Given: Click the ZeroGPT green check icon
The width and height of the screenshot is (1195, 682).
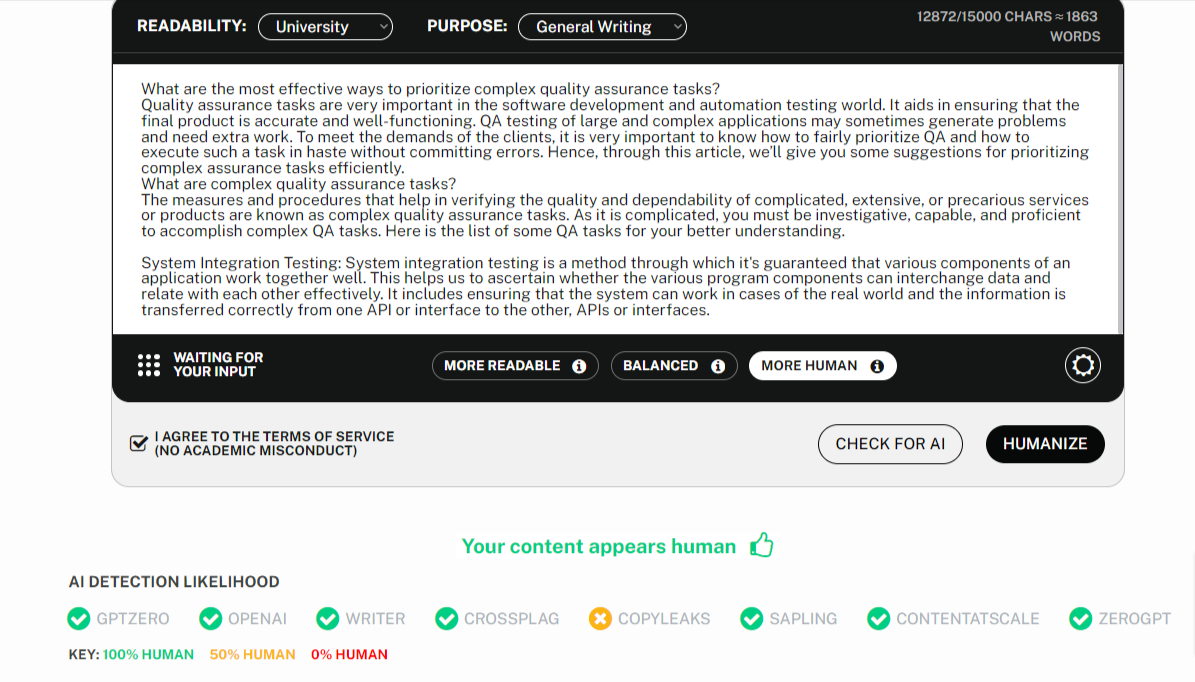Looking at the screenshot, I should coord(1080,619).
